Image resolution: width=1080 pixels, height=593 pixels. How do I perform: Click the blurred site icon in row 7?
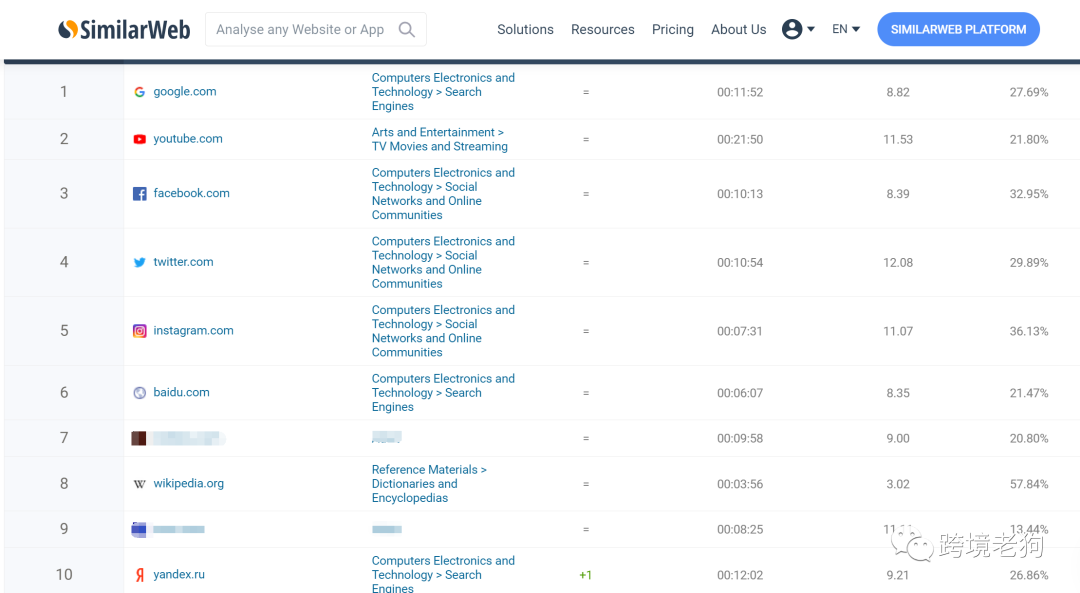point(138,438)
